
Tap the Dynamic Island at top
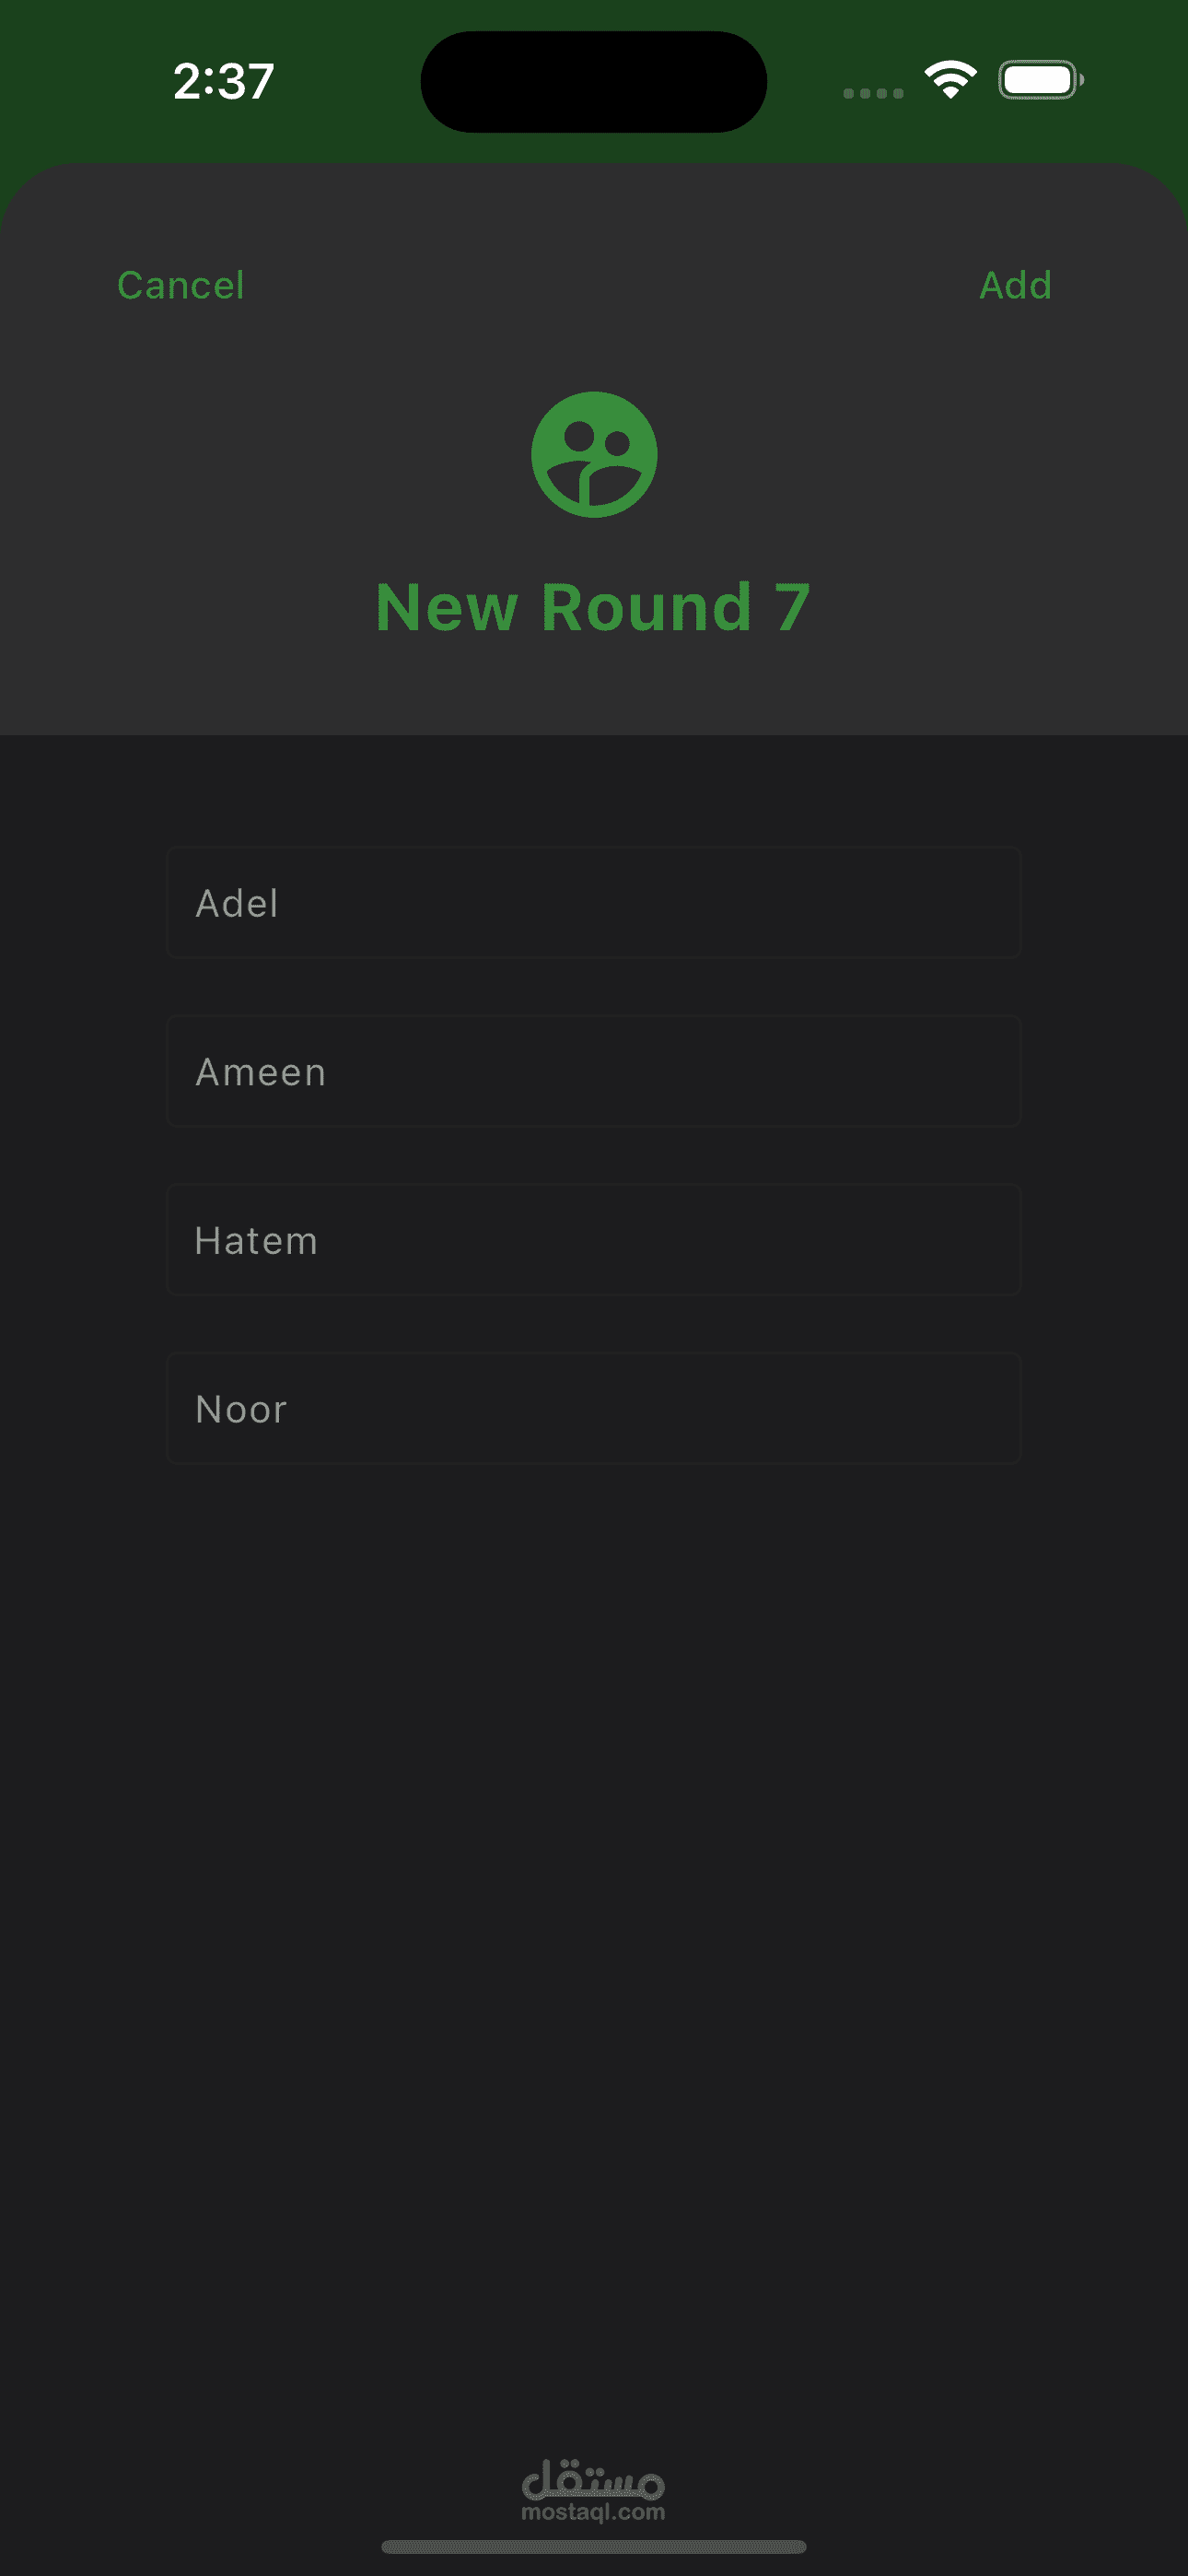point(593,81)
